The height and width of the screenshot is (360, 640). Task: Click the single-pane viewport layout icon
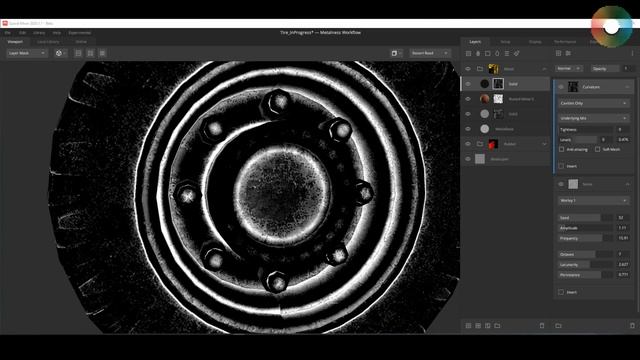tap(78, 53)
